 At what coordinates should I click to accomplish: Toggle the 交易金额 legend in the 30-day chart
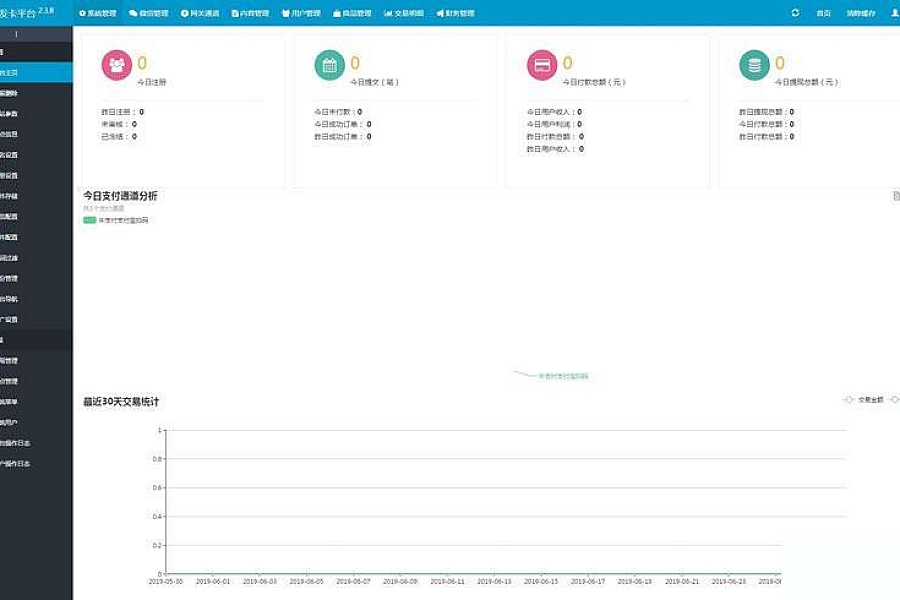(863, 400)
